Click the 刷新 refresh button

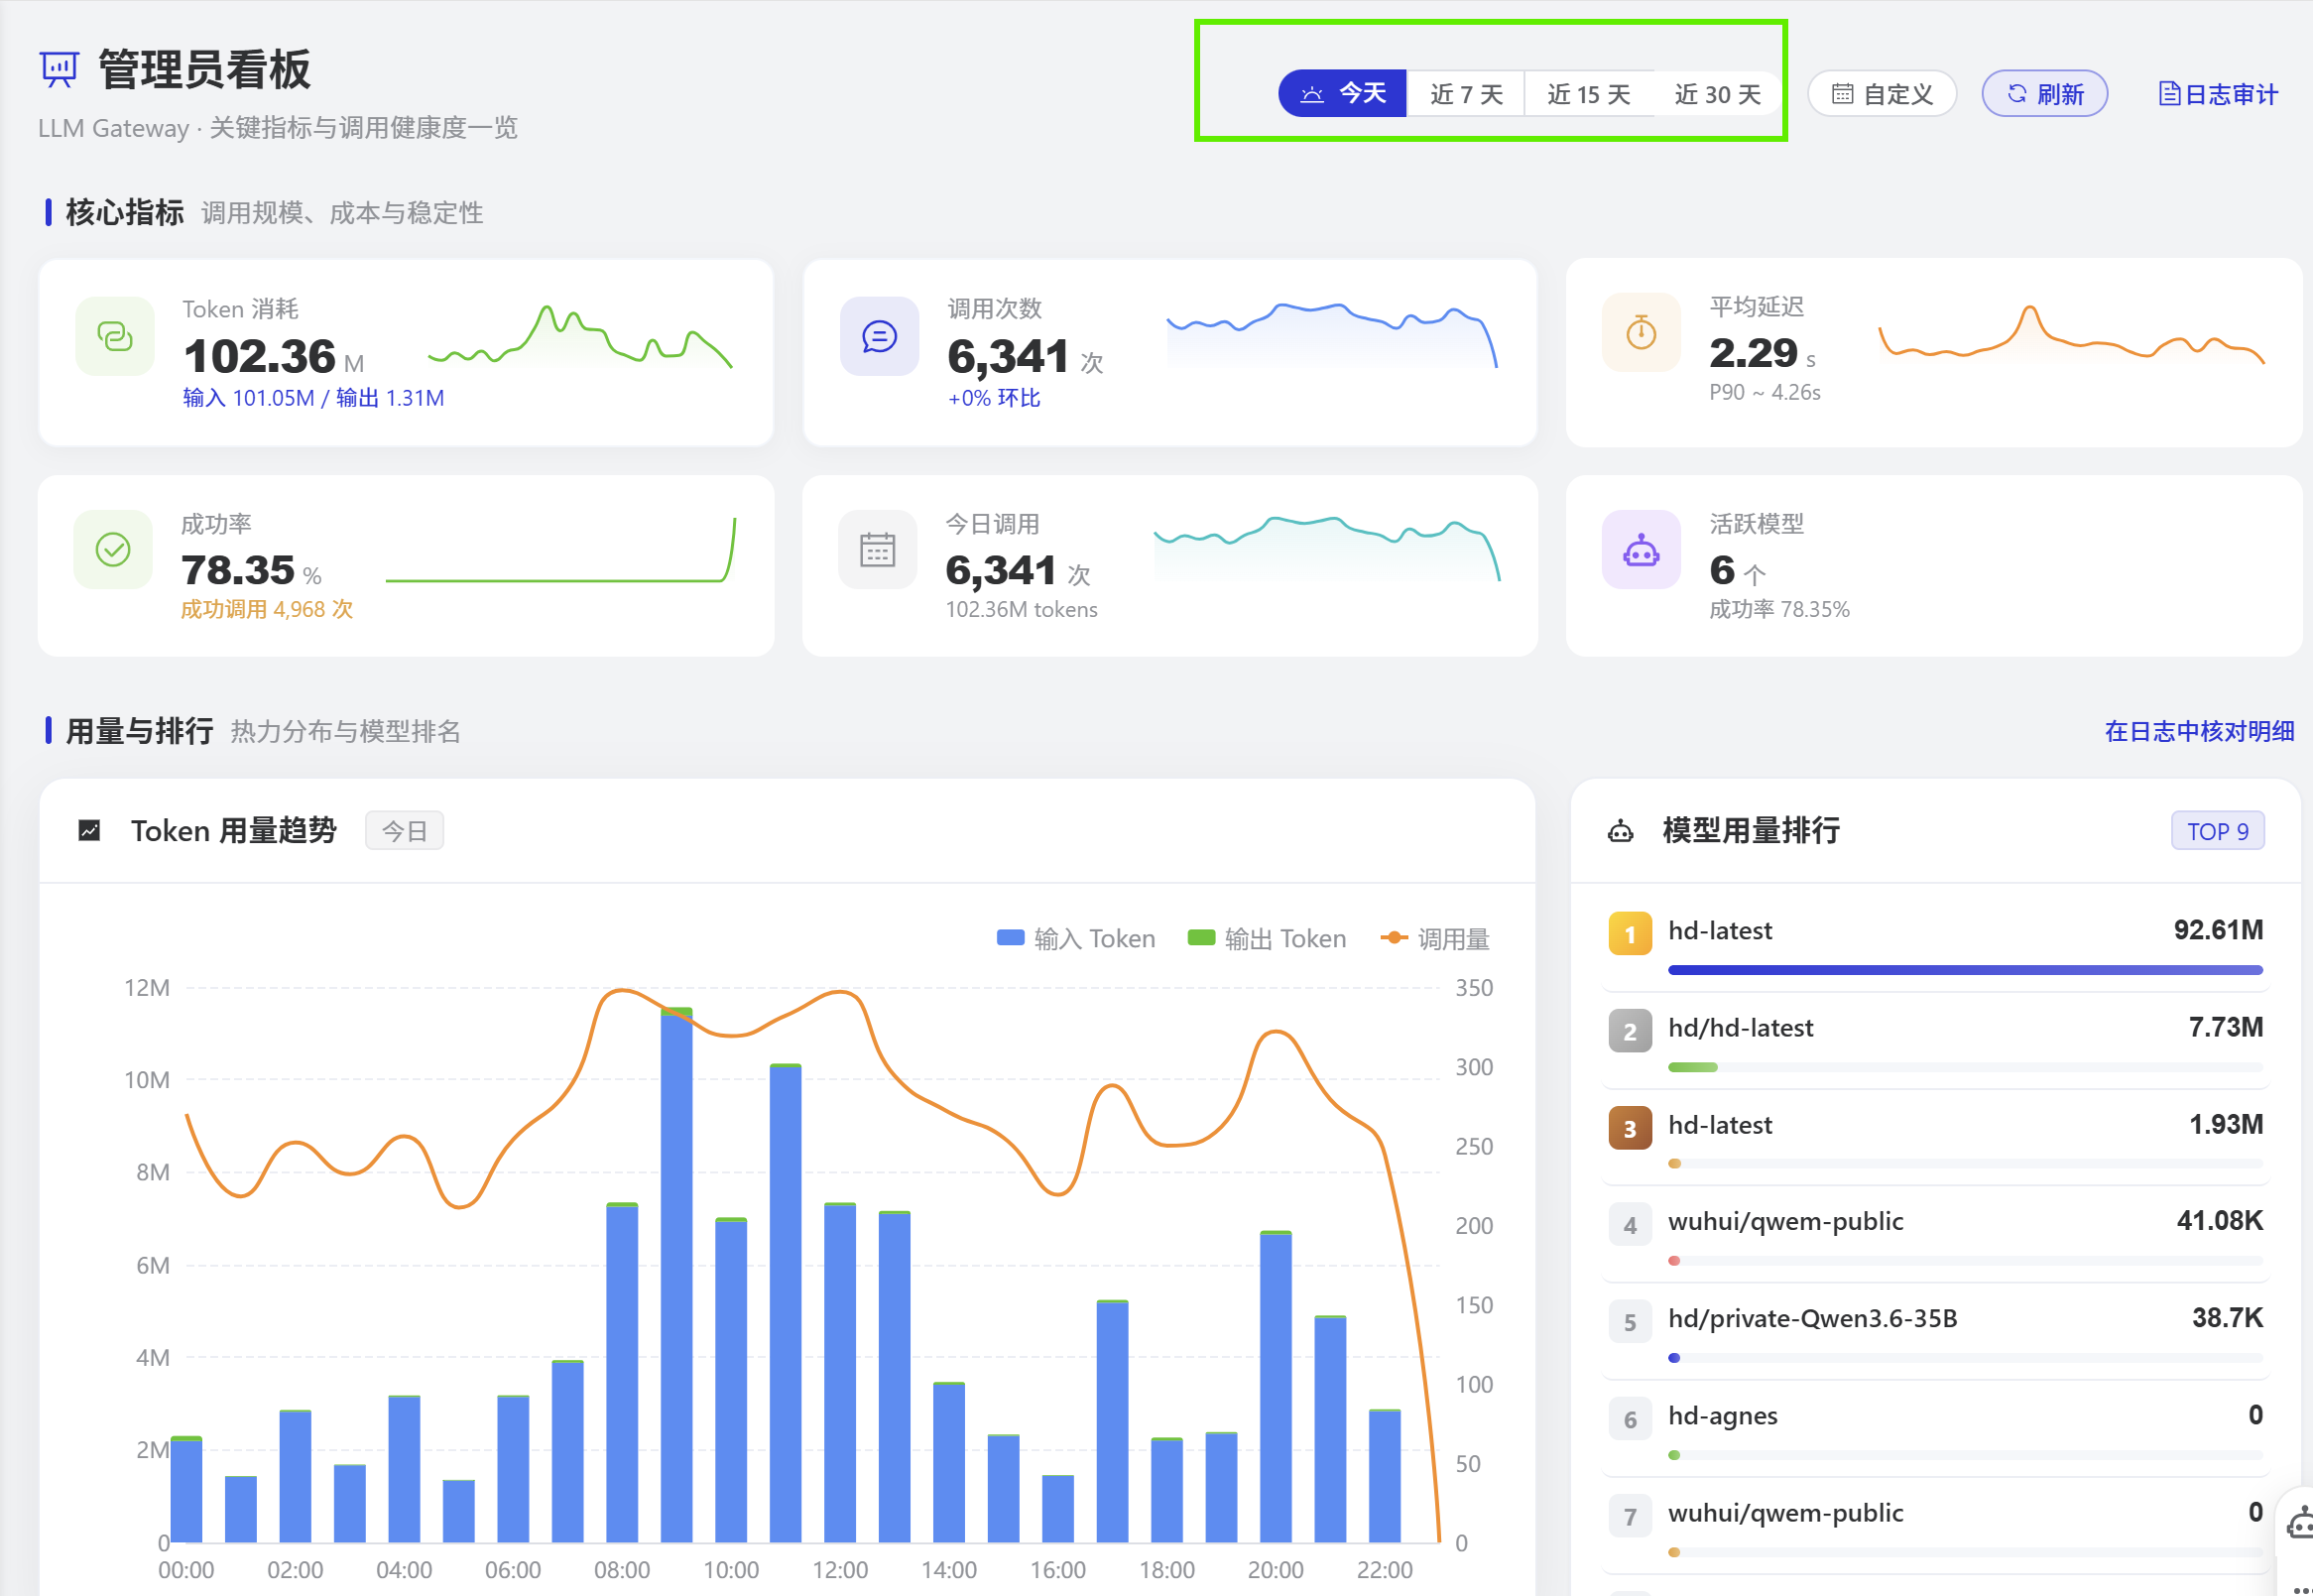coord(2045,93)
